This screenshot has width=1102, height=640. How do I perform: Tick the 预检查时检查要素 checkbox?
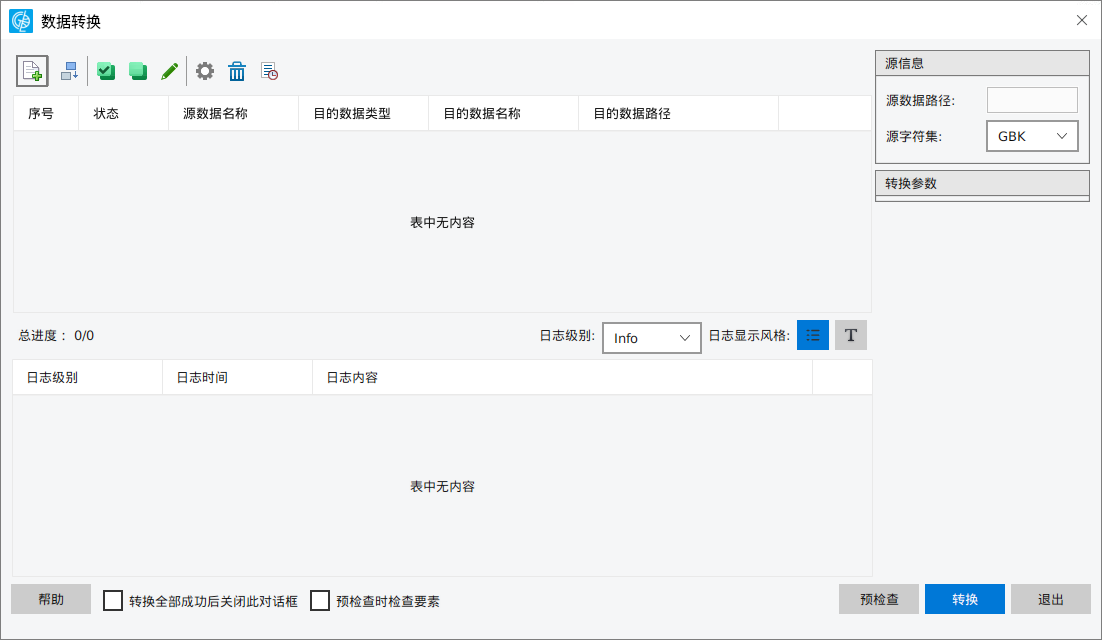tap(320, 601)
